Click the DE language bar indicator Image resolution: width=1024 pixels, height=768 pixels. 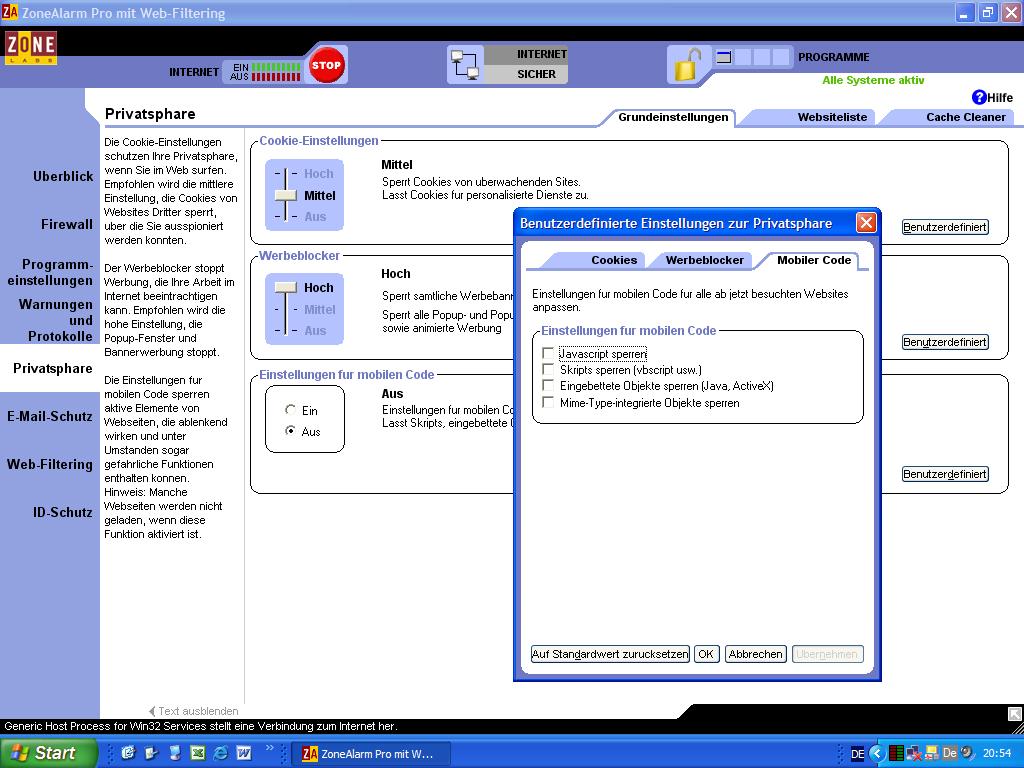pos(857,754)
